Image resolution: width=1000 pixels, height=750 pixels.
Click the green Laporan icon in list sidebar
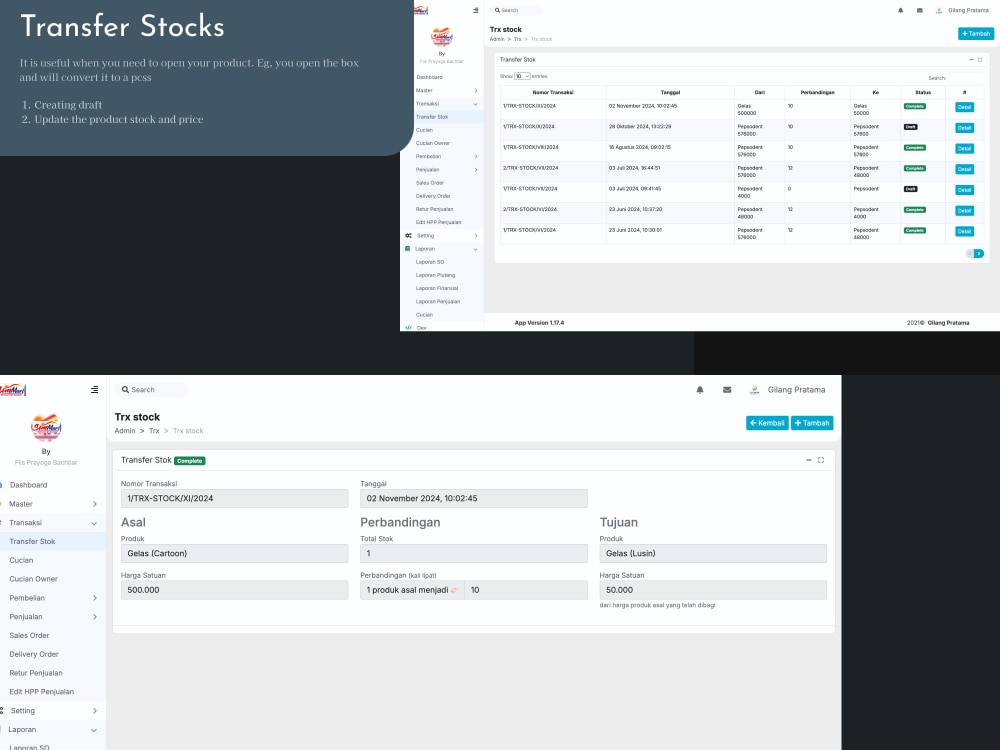408,249
